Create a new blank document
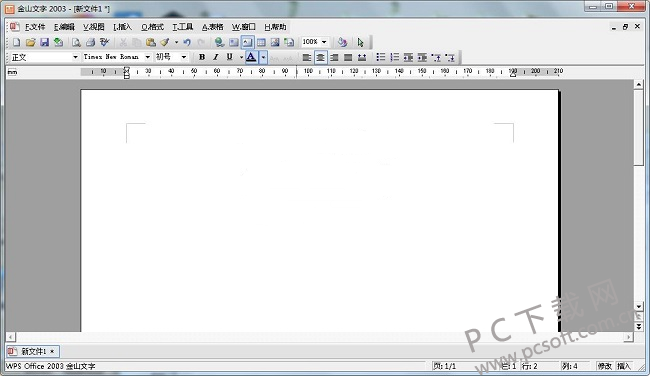Screen dimensions: 651x377 (16, 42)
